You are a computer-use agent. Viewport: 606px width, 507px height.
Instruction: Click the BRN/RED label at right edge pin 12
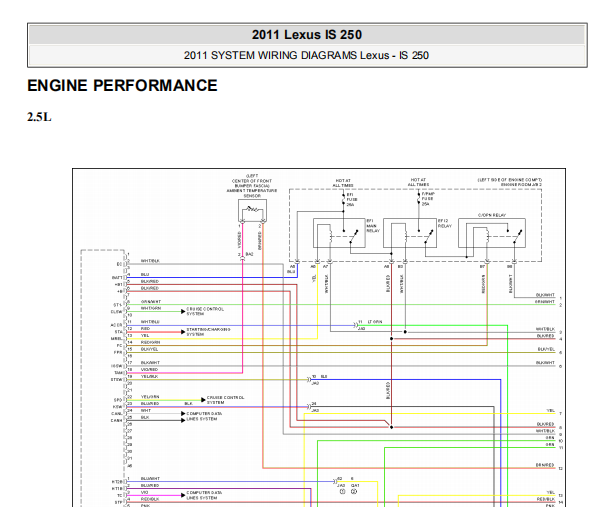point(545,465)
